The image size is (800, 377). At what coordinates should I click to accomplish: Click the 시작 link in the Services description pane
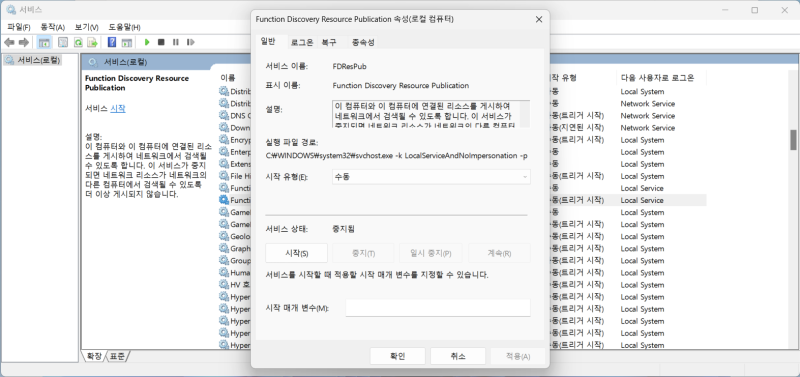pyautogui.click(x=118, y=109)
